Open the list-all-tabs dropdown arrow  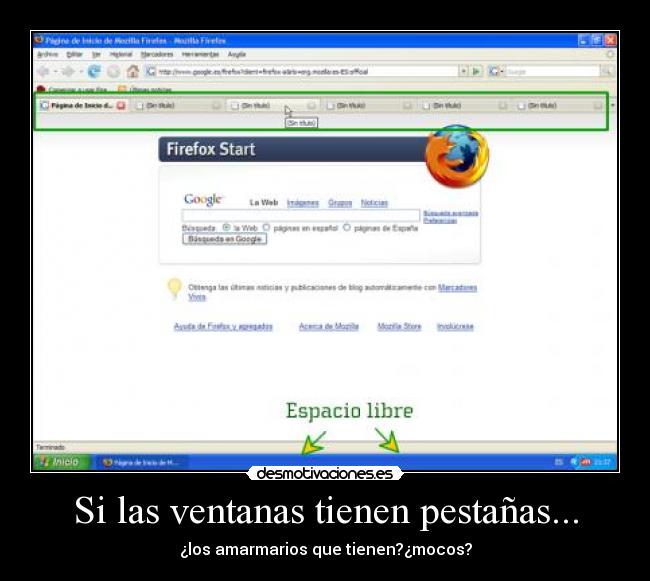612,105
